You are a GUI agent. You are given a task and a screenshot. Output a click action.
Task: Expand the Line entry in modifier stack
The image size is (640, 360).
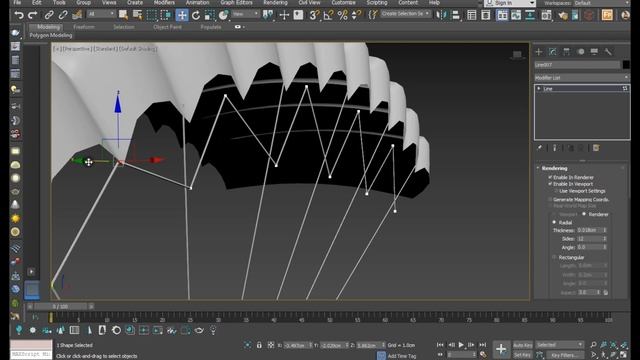pyautogui.click(x=539, y=89)
